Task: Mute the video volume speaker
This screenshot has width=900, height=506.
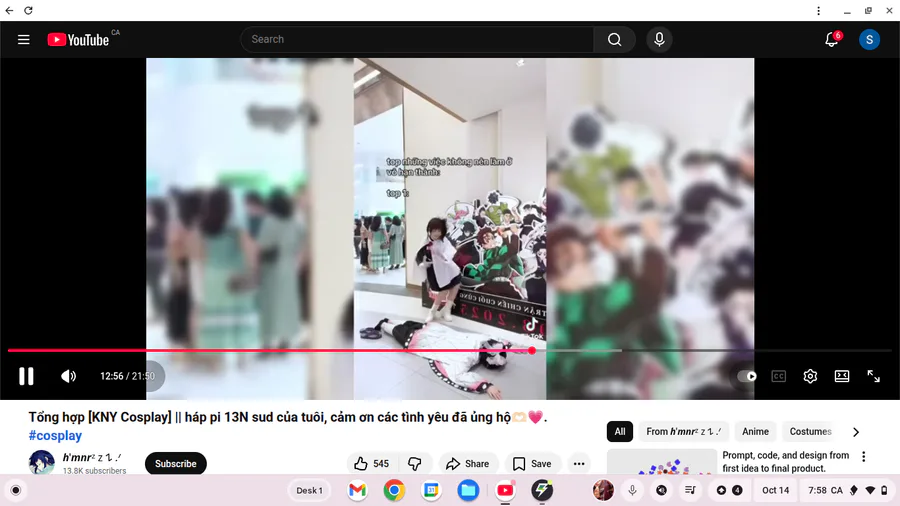Action: coord(68,376)
